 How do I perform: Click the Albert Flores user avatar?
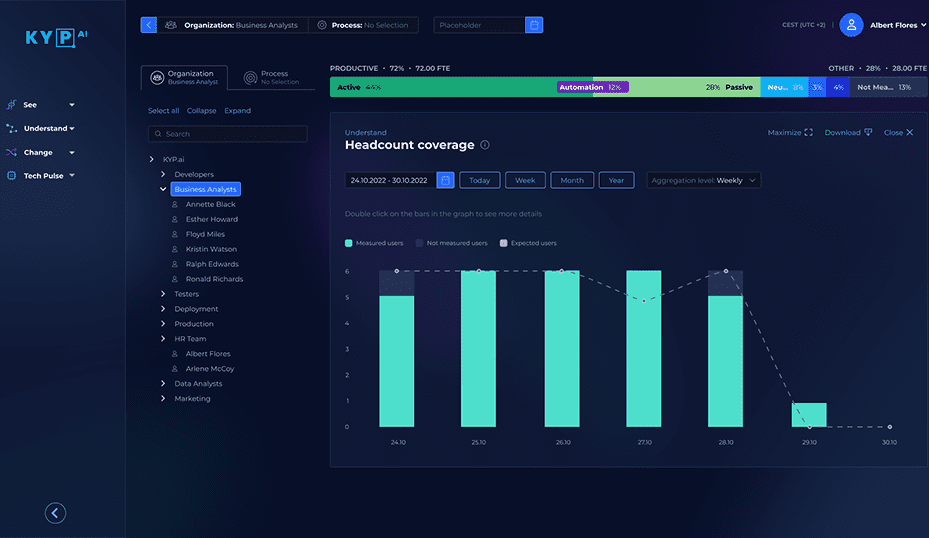tap(851, 25)
